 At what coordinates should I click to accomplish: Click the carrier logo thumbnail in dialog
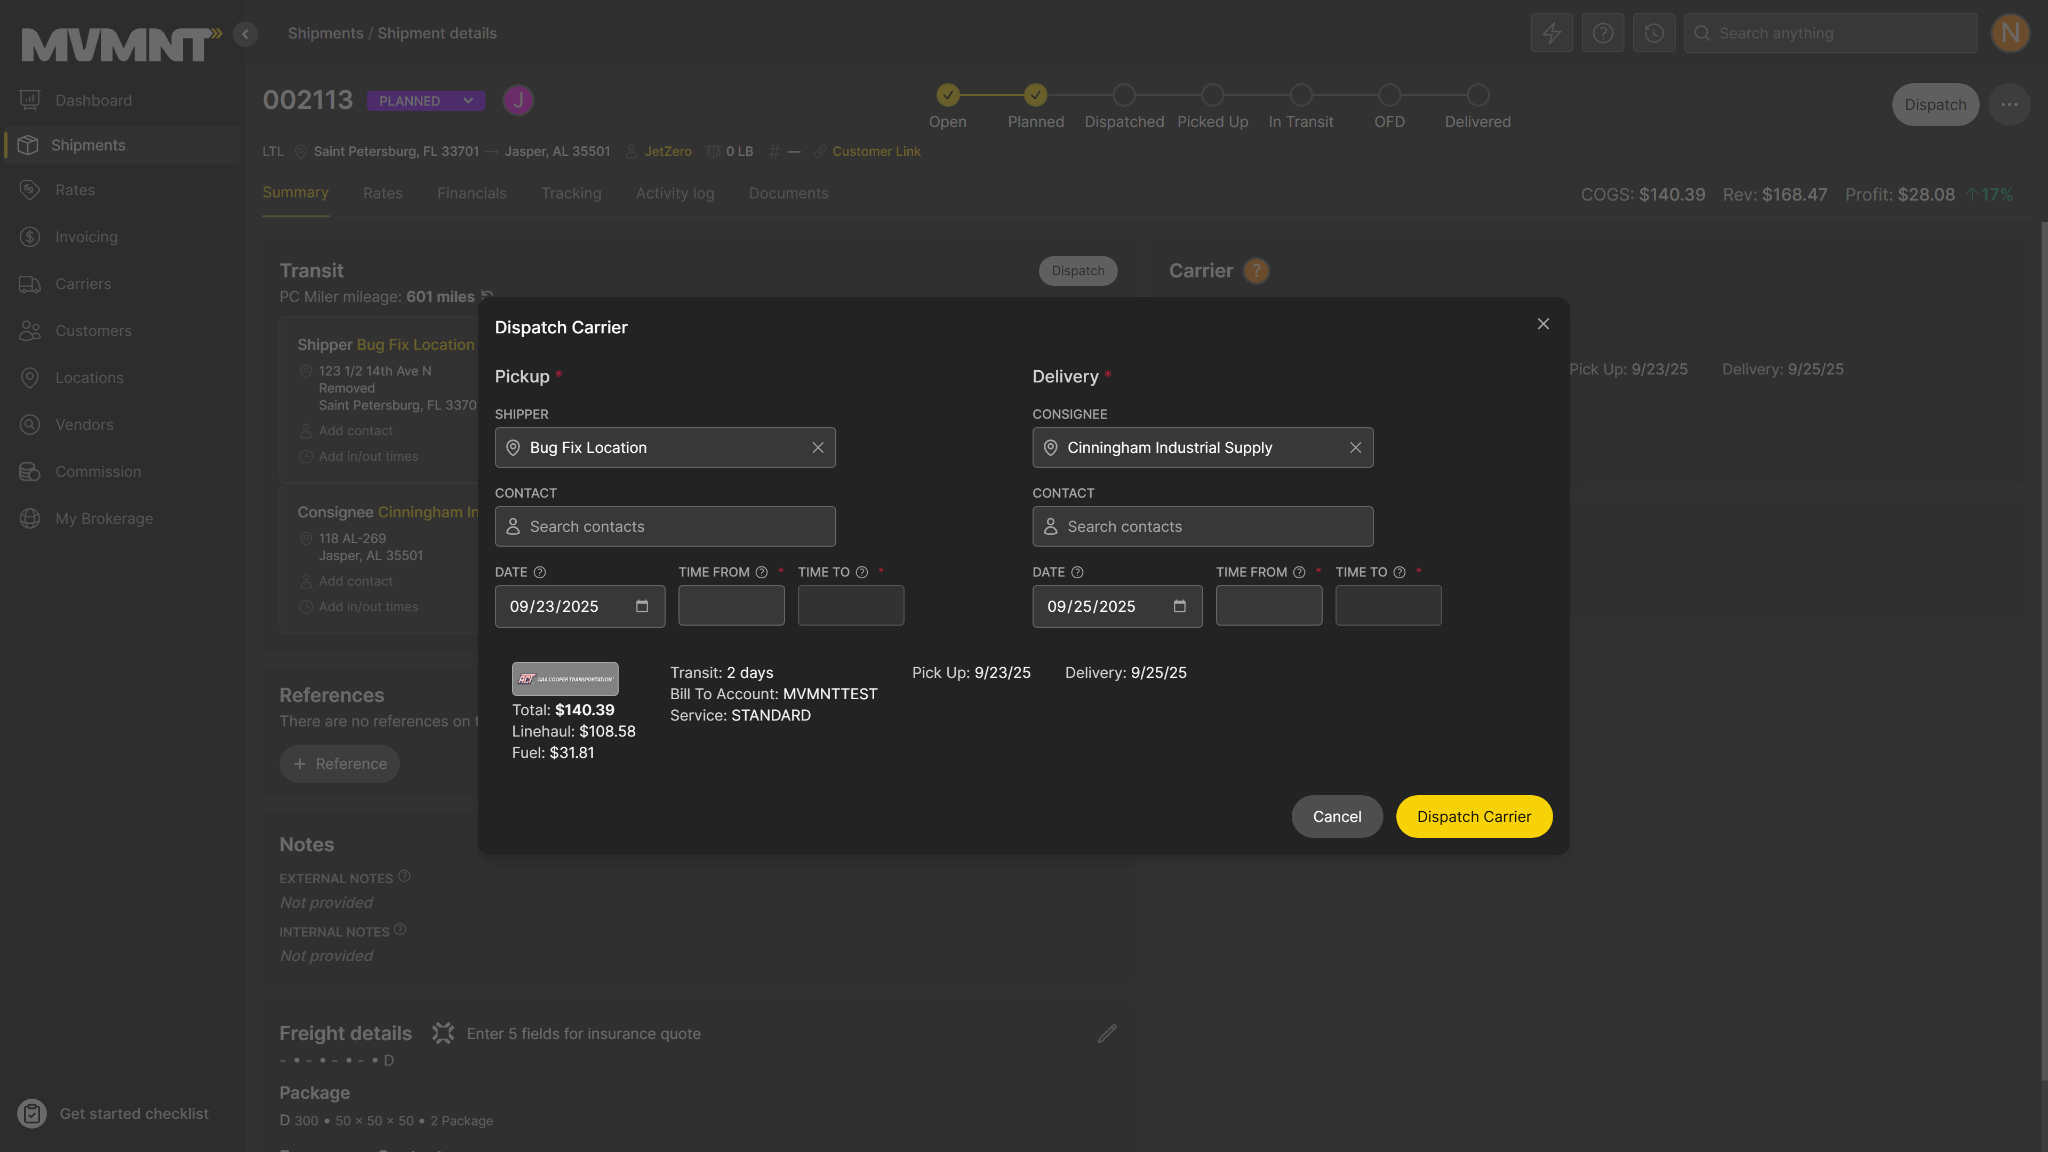point(565,679)
